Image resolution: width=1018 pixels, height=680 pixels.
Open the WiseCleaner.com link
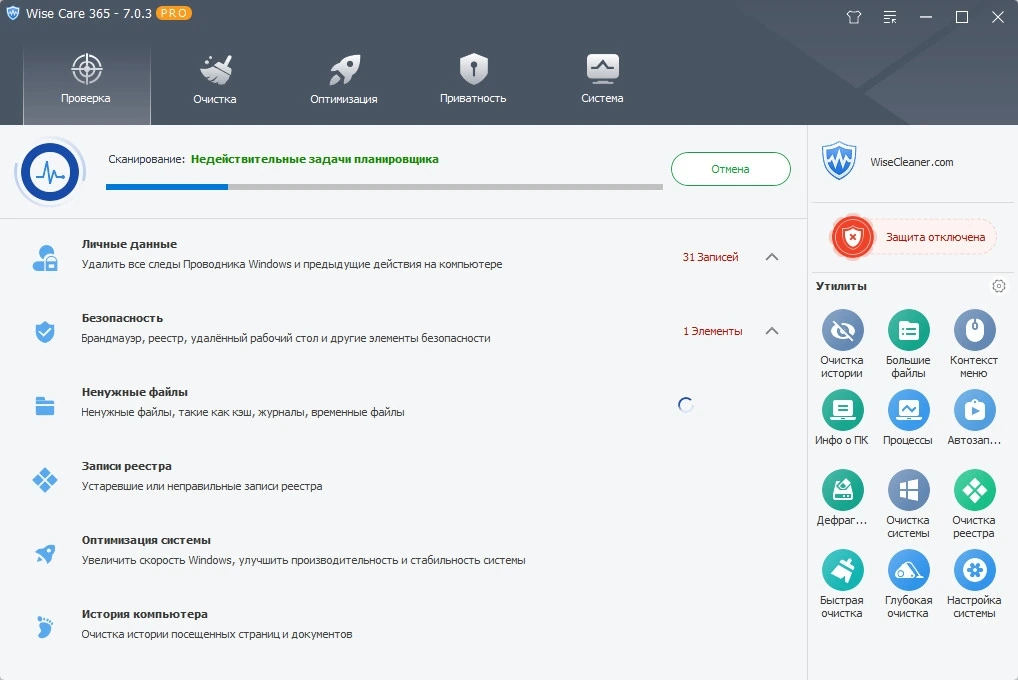click(x=912, y=162)
